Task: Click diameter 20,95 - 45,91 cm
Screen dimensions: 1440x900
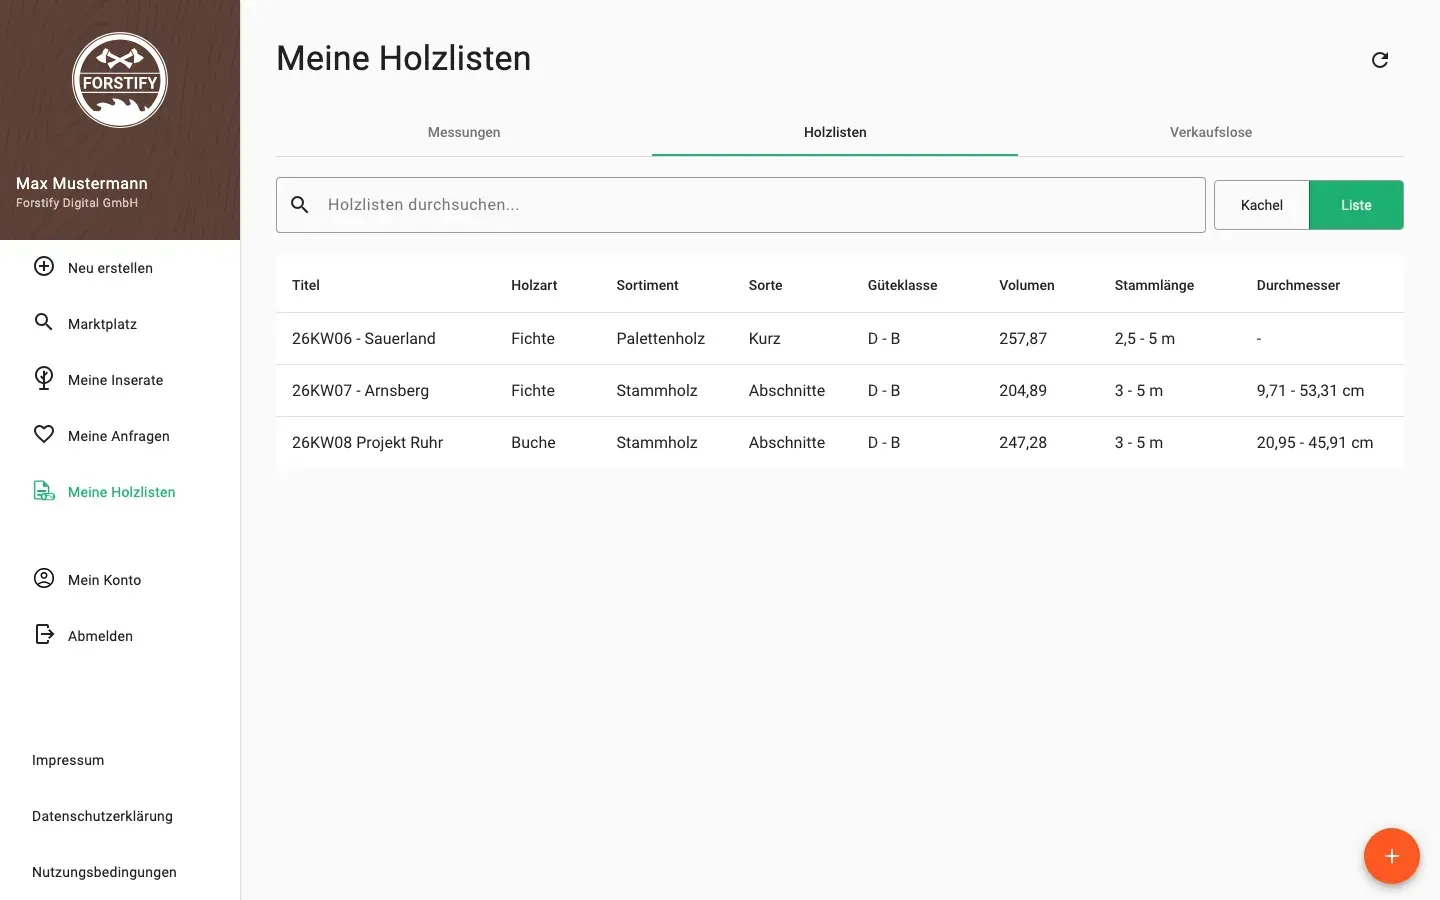Action: click(1315, 442)
